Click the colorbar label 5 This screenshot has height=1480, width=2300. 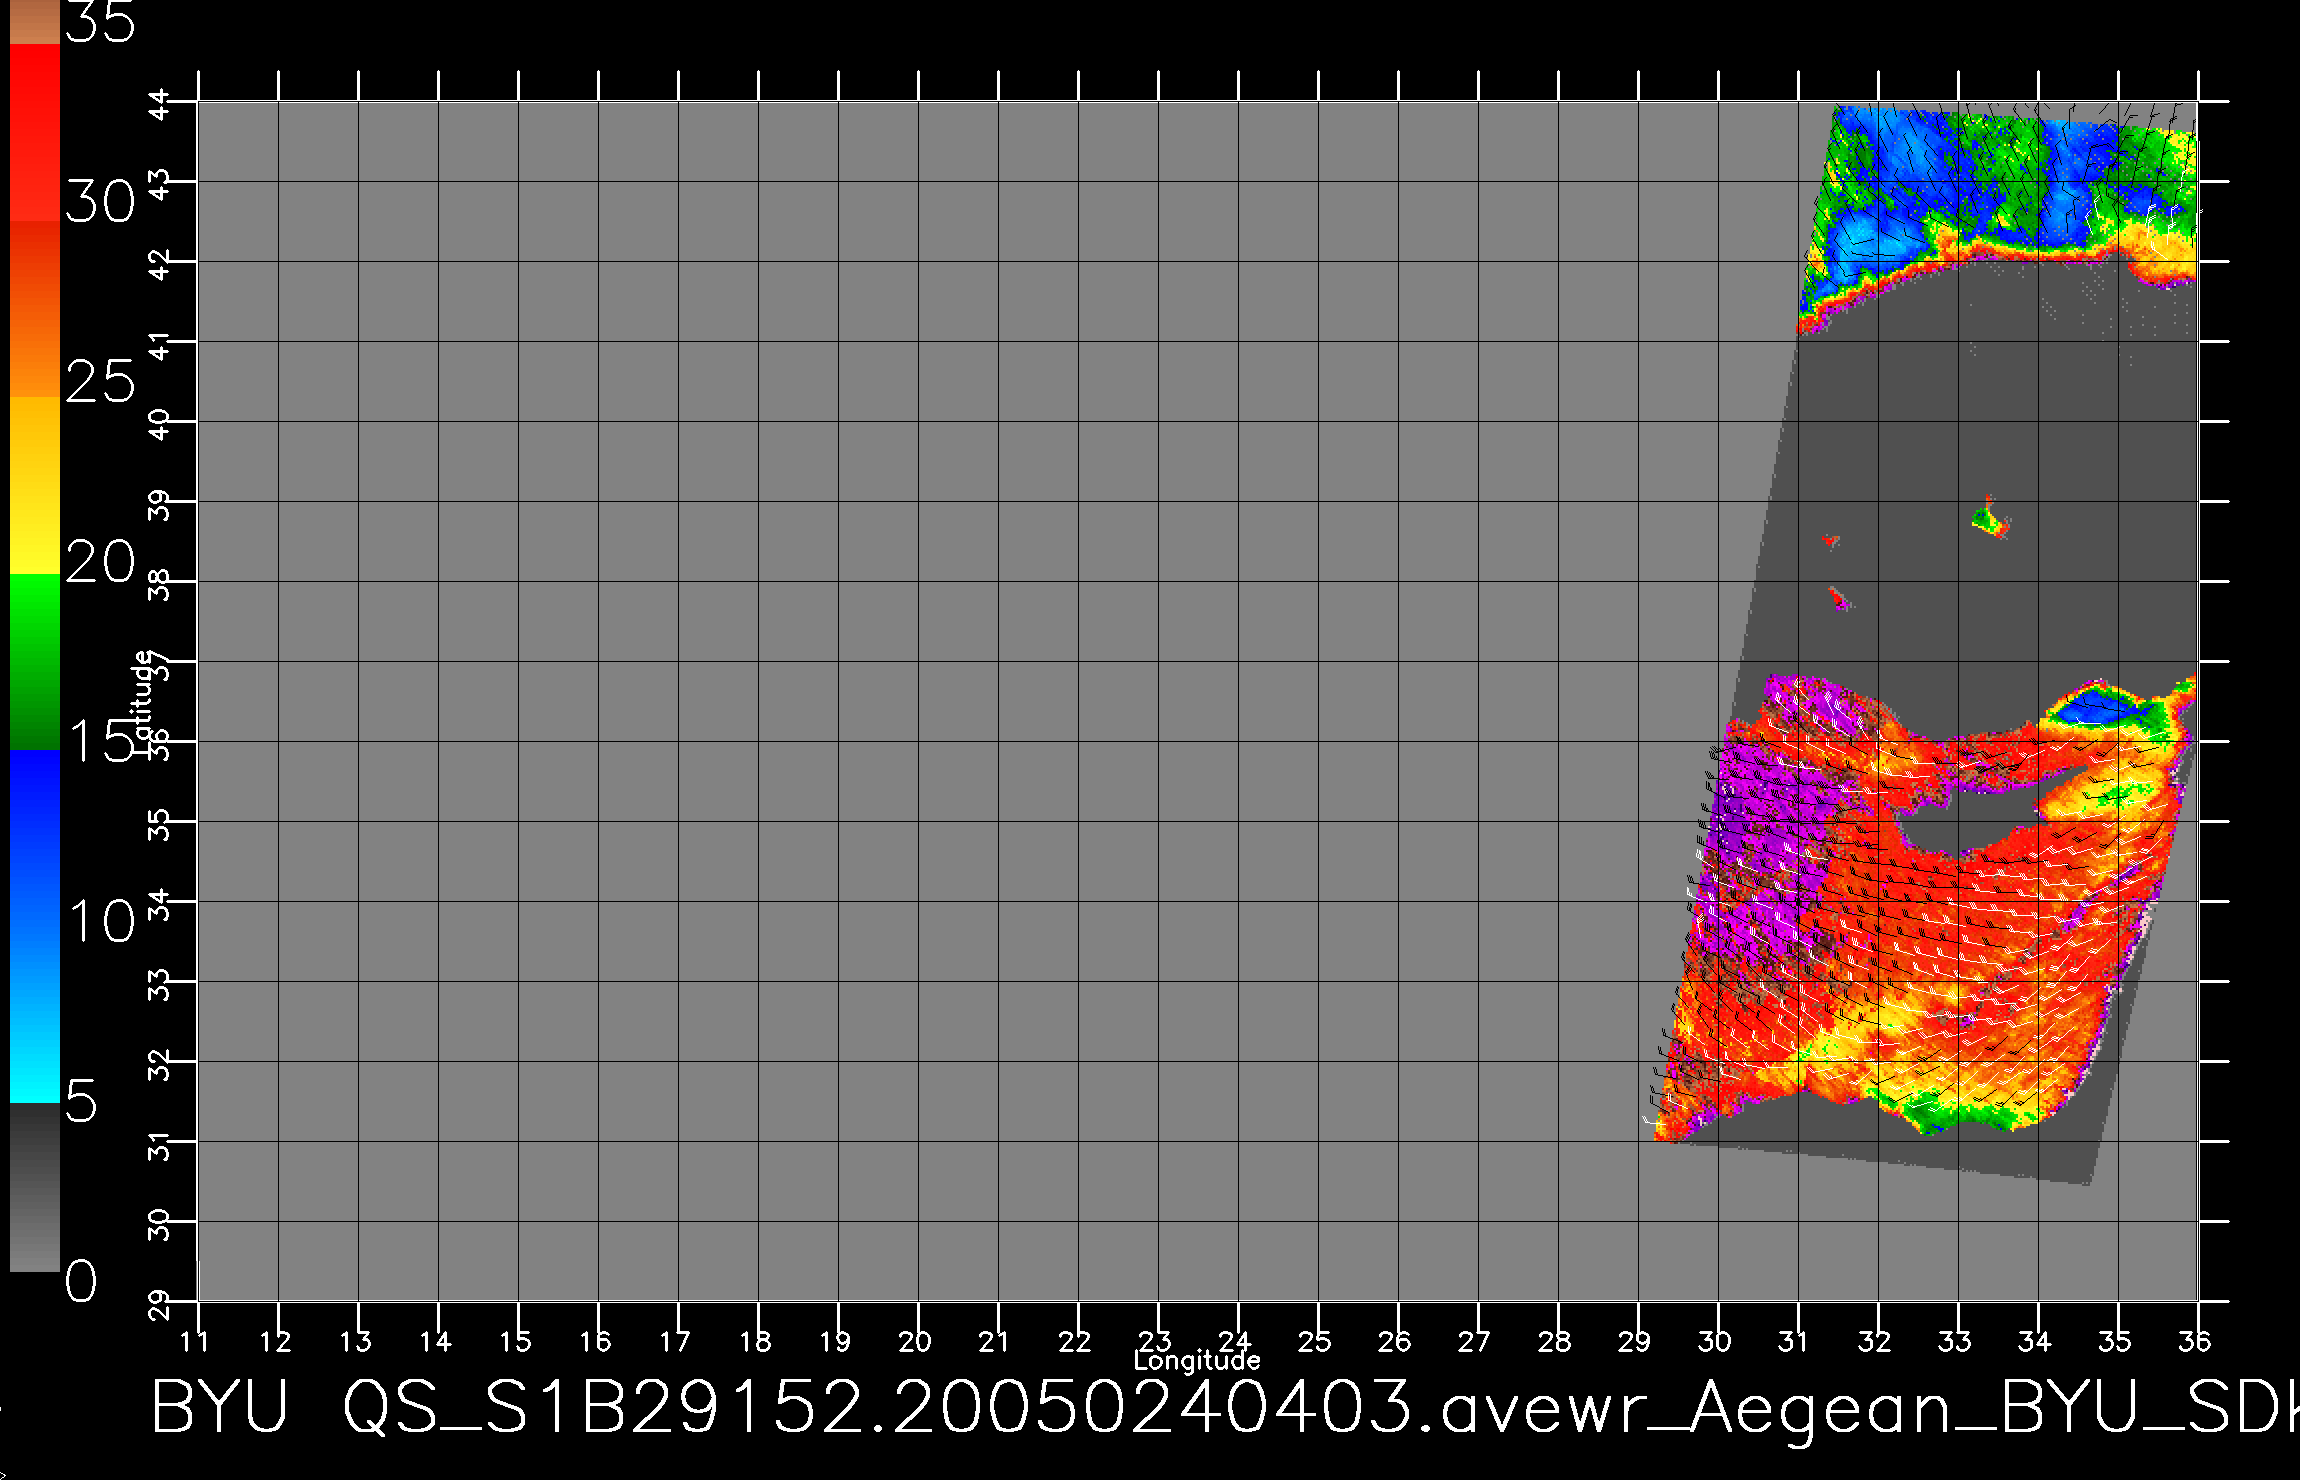coord(81,1101)
